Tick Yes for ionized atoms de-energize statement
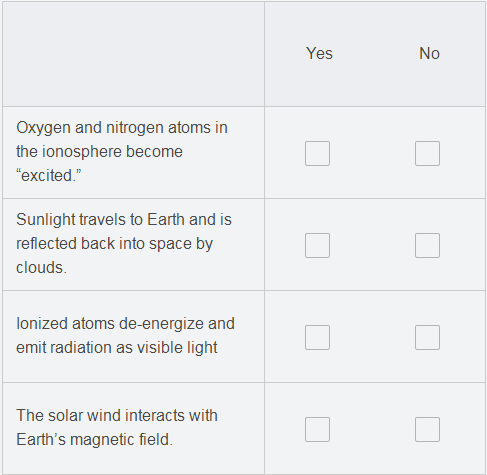This screenshot has width=487, height=475. (x=317, y=337)
